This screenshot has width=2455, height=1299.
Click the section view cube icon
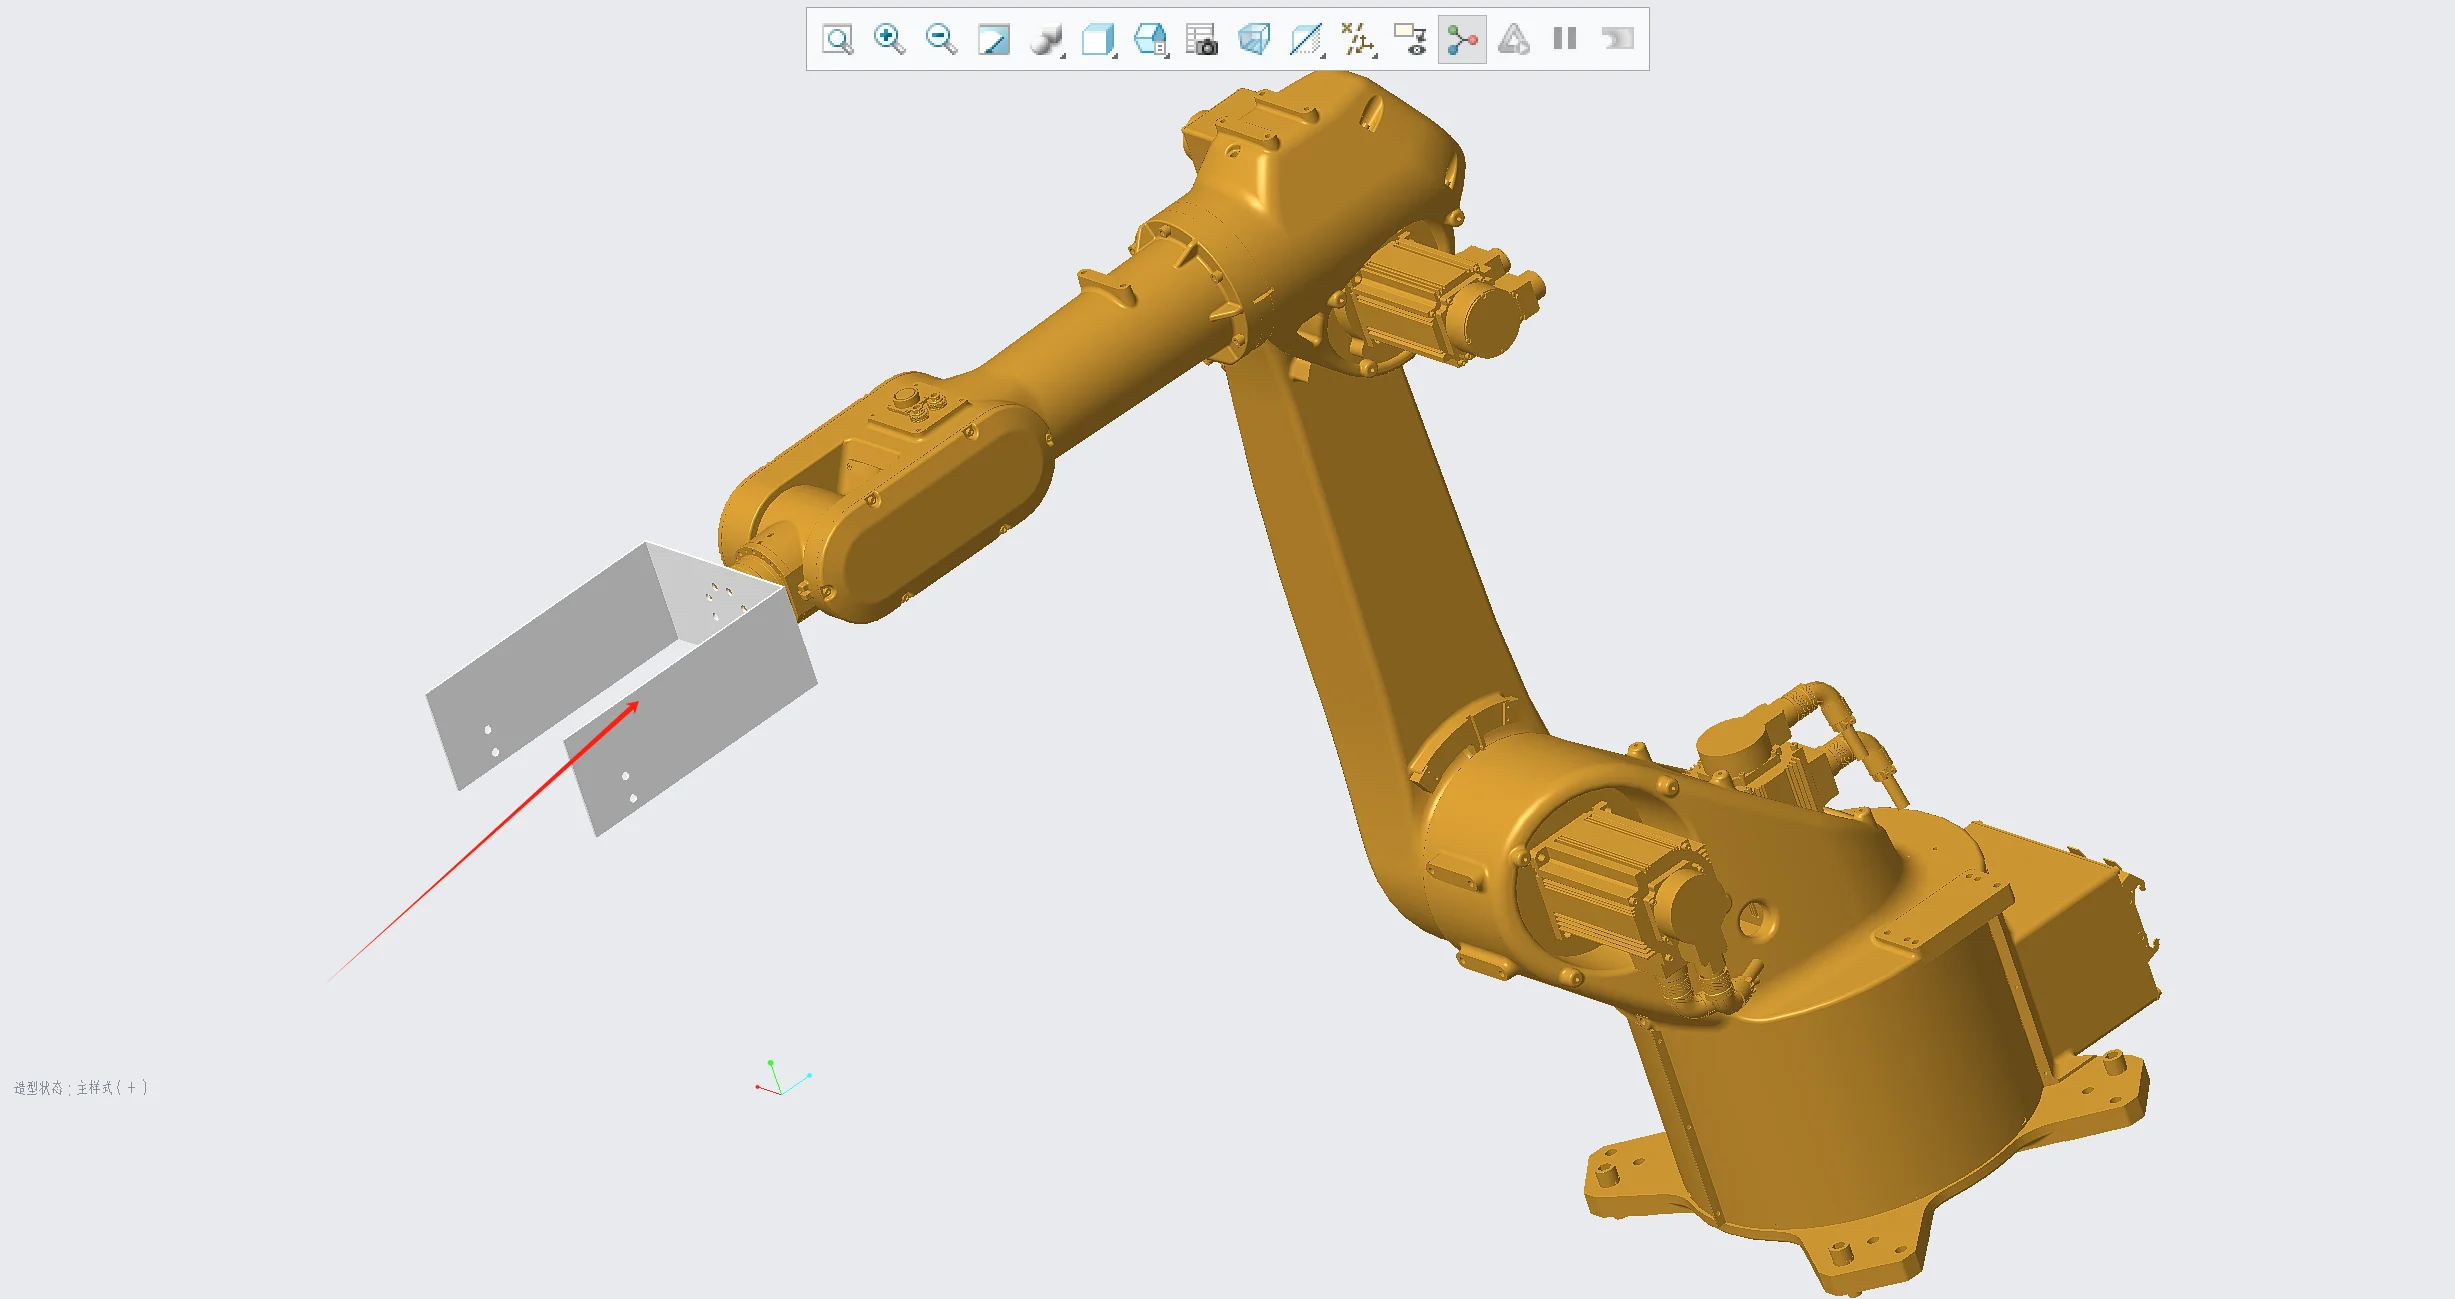pyautogui.click(x=1255, y=38)
